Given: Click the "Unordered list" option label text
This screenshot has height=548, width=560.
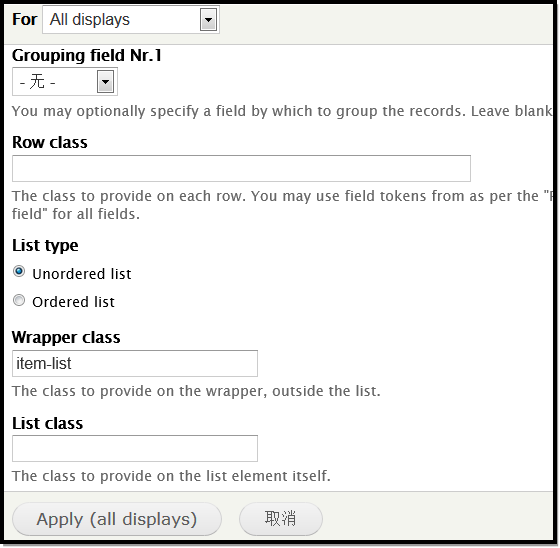Looking at the screenshot, I should tap(82, 274).
